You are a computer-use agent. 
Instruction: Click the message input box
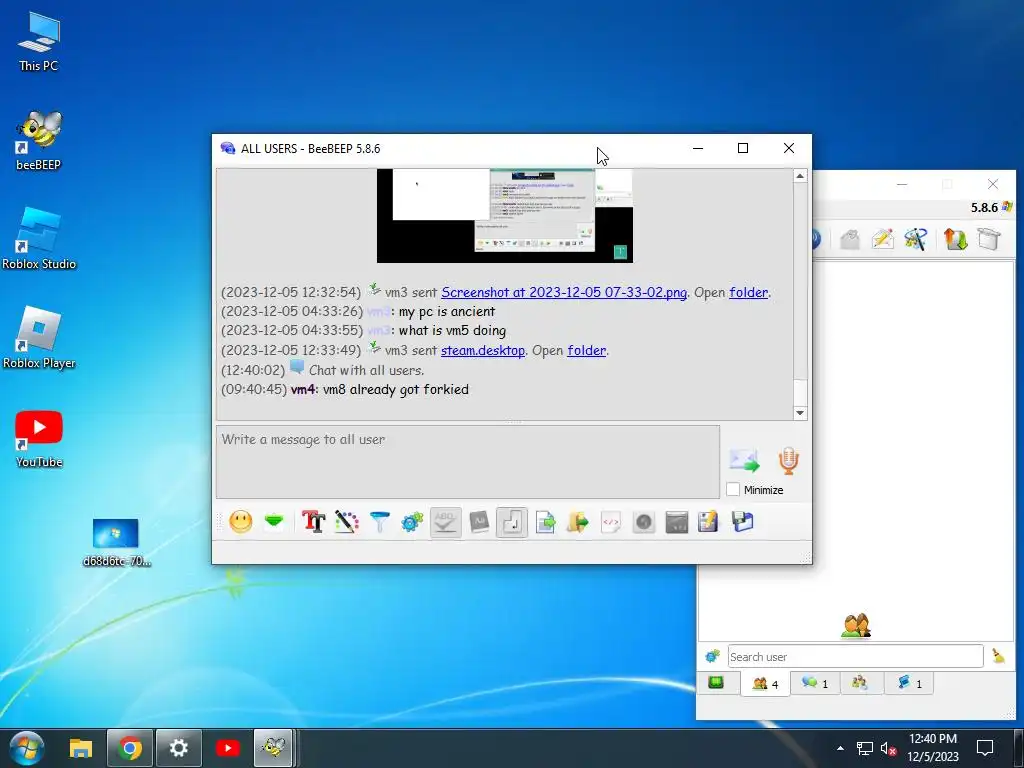[468, 462]
